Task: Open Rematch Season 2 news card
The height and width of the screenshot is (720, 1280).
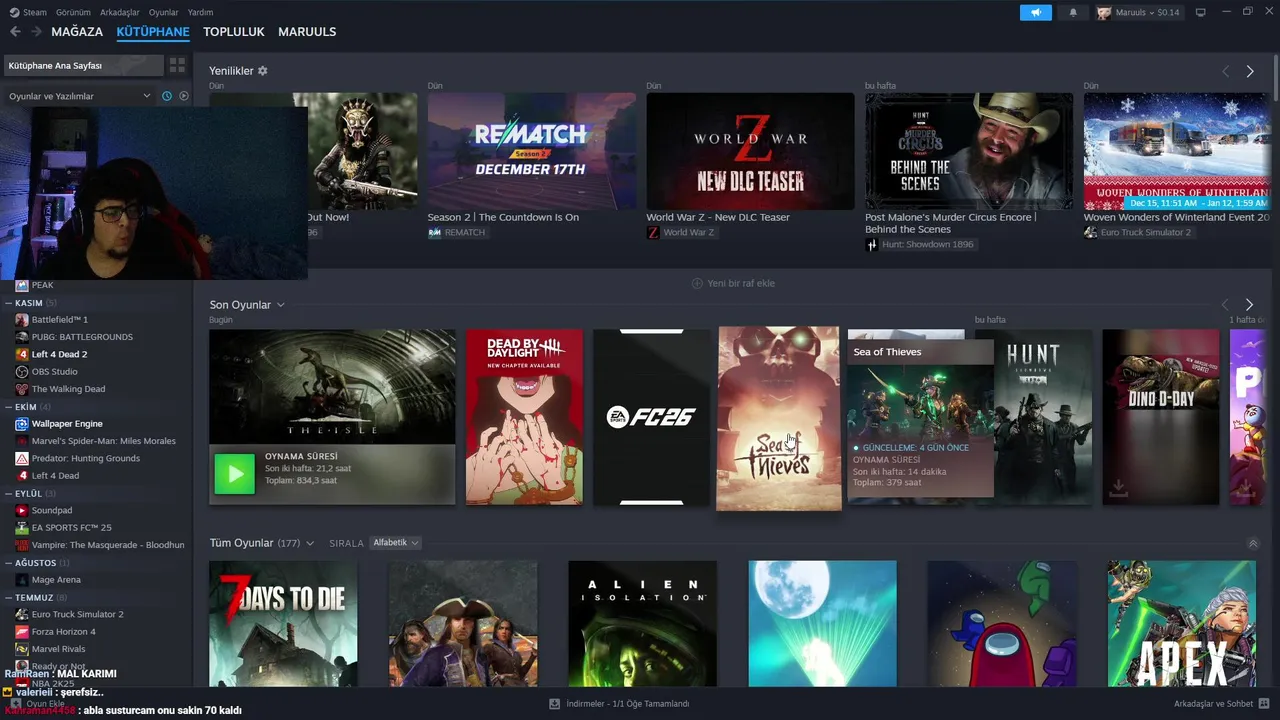Action: tap(531, 152)
